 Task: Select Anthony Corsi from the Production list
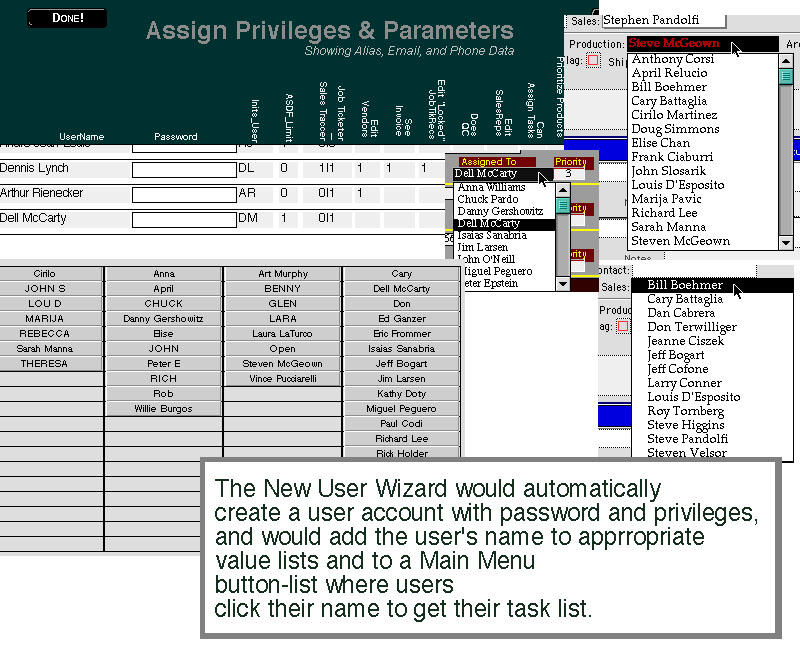pos(675,58)
